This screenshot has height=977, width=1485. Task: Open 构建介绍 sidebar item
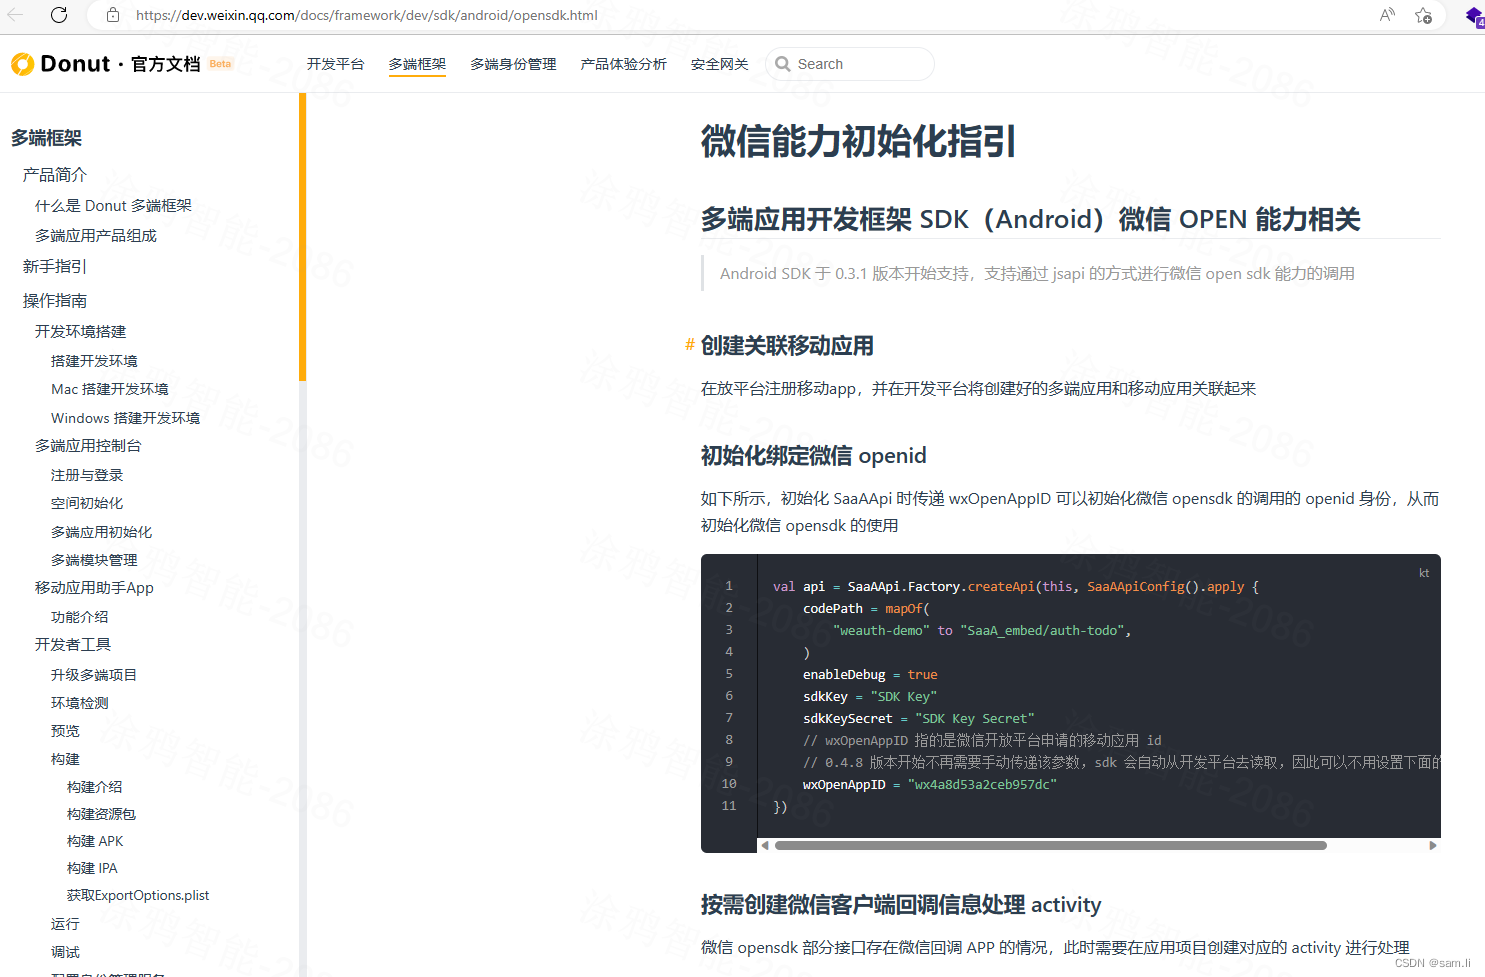click(x=94, y=787)
